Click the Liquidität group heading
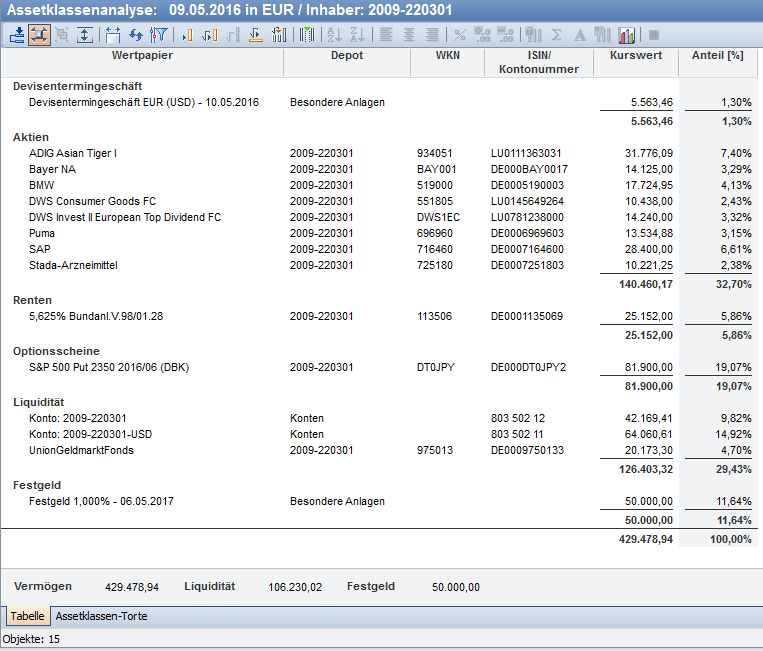Image resolution: width=763 pixels, height=651 pixels. [x=37, y=402]
